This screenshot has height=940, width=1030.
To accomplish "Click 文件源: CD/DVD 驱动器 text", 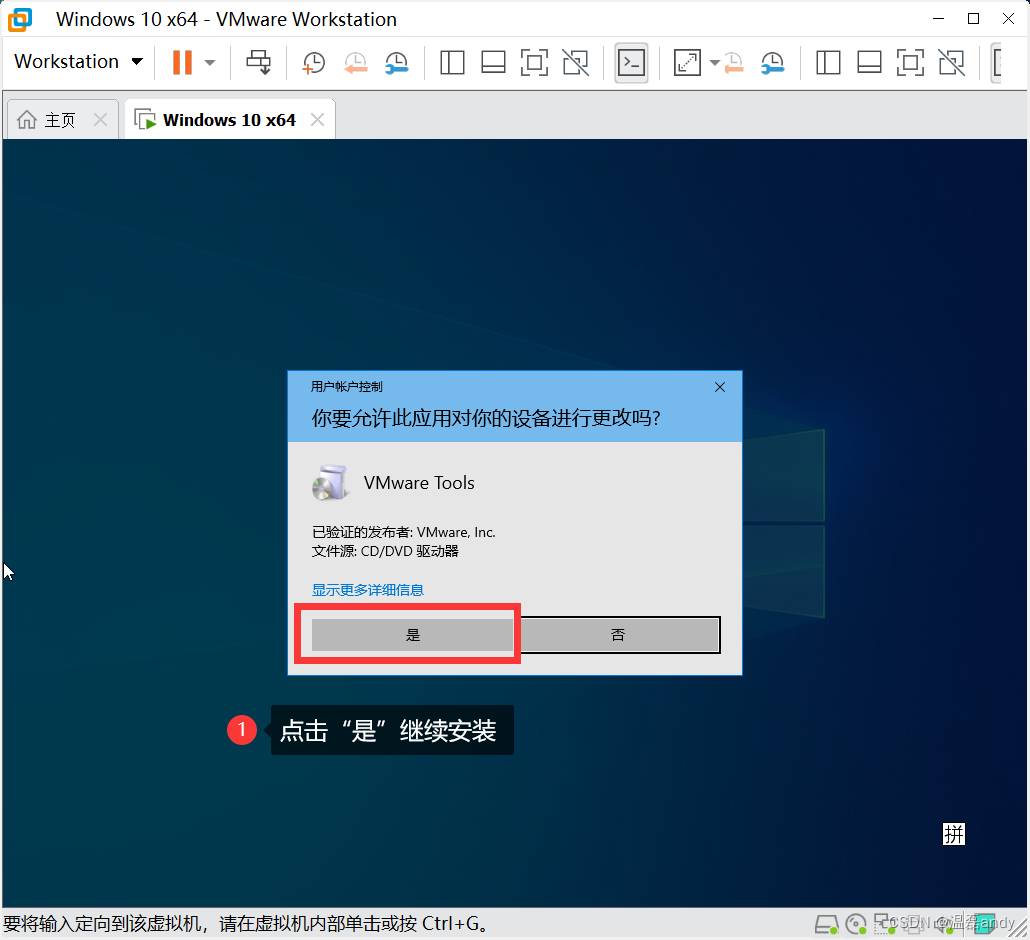I will point(385,551).
